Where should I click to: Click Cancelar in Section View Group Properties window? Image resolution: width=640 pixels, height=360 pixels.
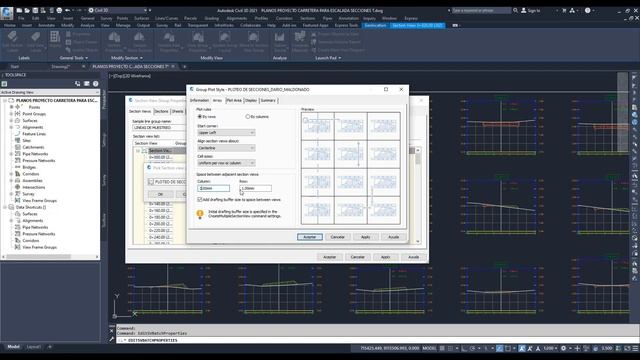pos(358,257)
